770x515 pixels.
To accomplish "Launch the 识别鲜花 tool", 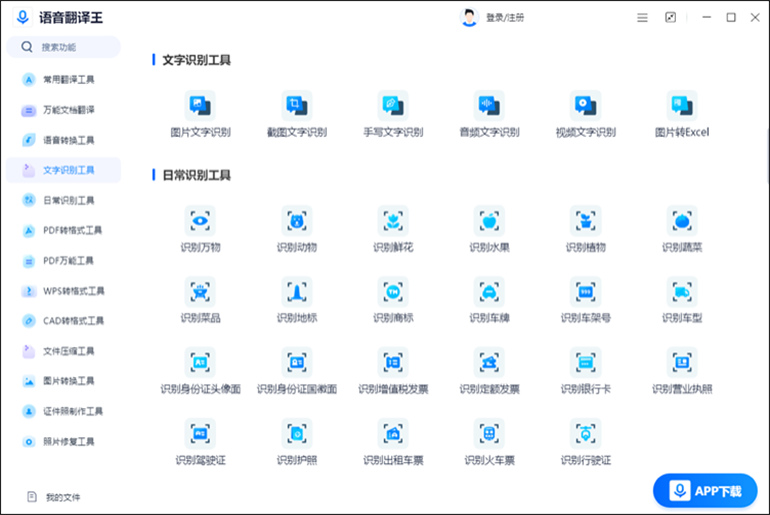I will click(393, 229).
